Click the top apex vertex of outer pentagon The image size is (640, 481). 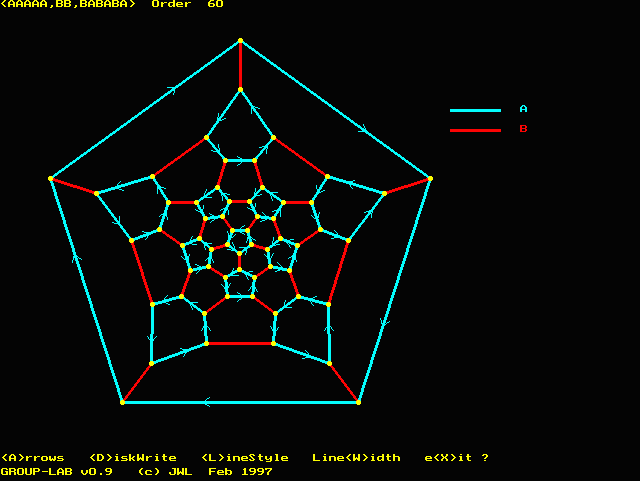[240, 40]
